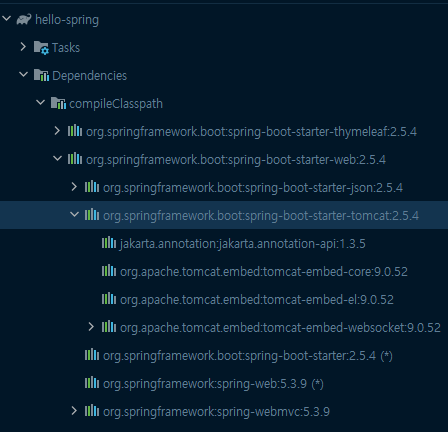This screenshot has width=448, height=432.
Task: Select the Dependencies label
Action: tap(90, 76)
